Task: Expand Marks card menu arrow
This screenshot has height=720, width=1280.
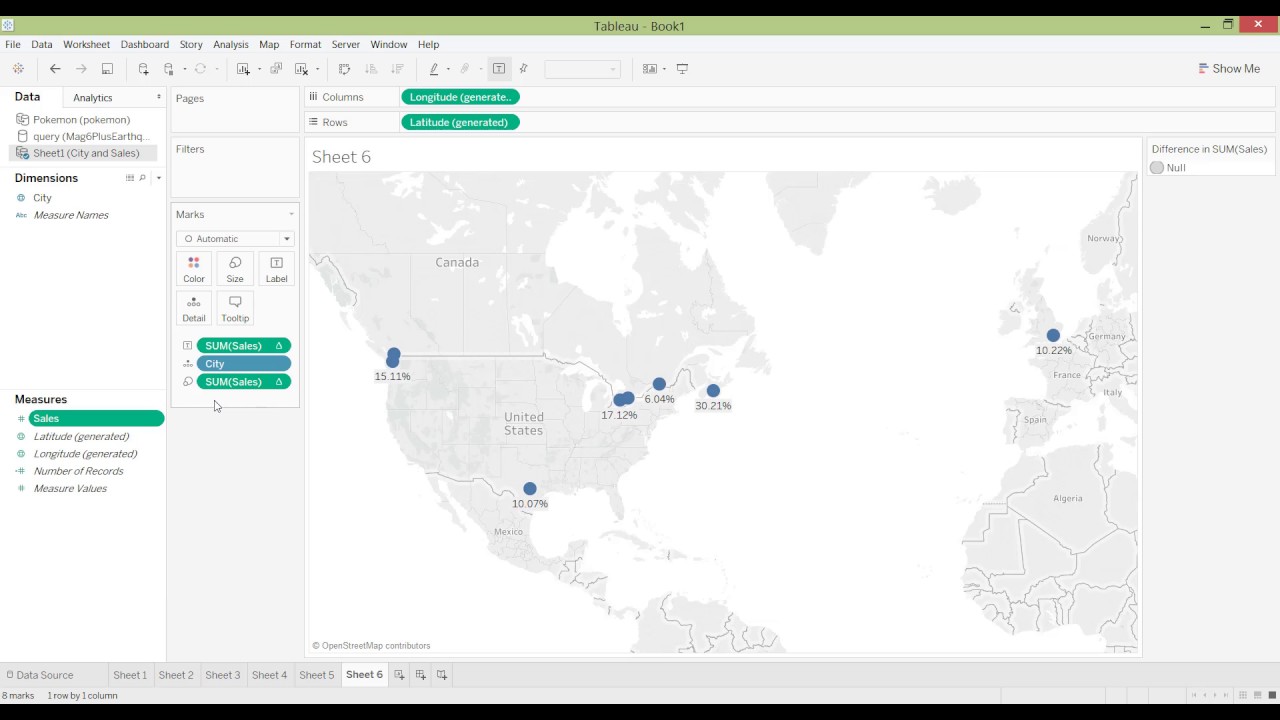Action: [292, 214]
